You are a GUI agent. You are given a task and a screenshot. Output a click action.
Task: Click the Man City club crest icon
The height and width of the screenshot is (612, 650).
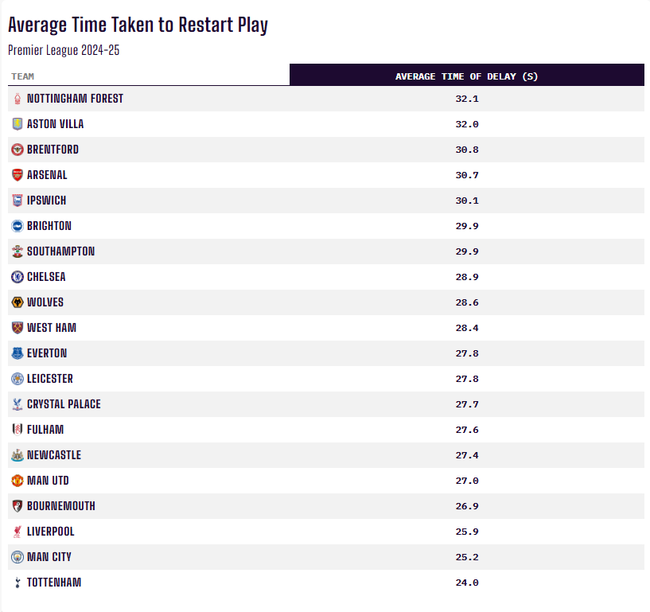tap(17, 557)
